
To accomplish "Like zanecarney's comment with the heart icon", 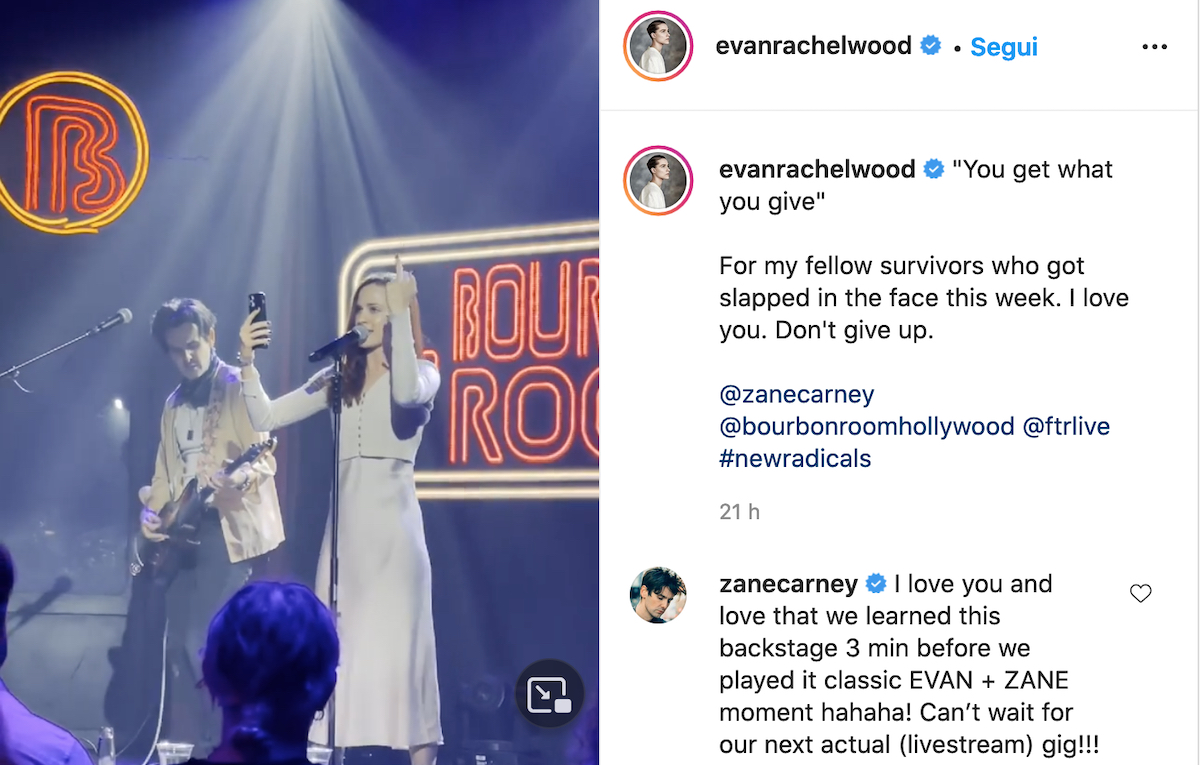I will pyautogui.click(x=1140, y=594).
